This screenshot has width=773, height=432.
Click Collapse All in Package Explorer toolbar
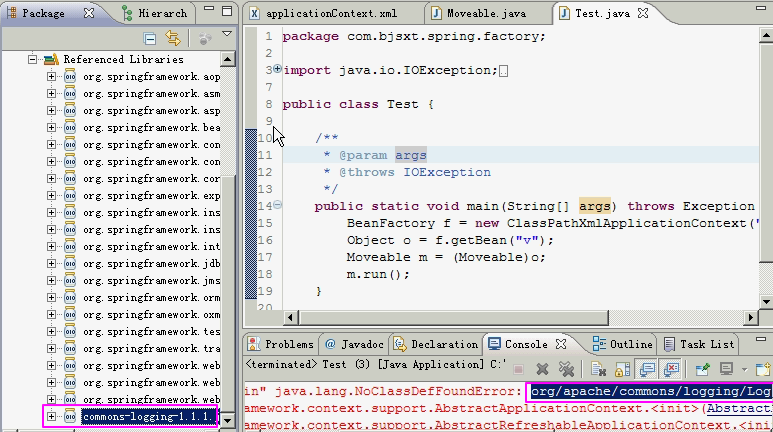coord(150,38)
